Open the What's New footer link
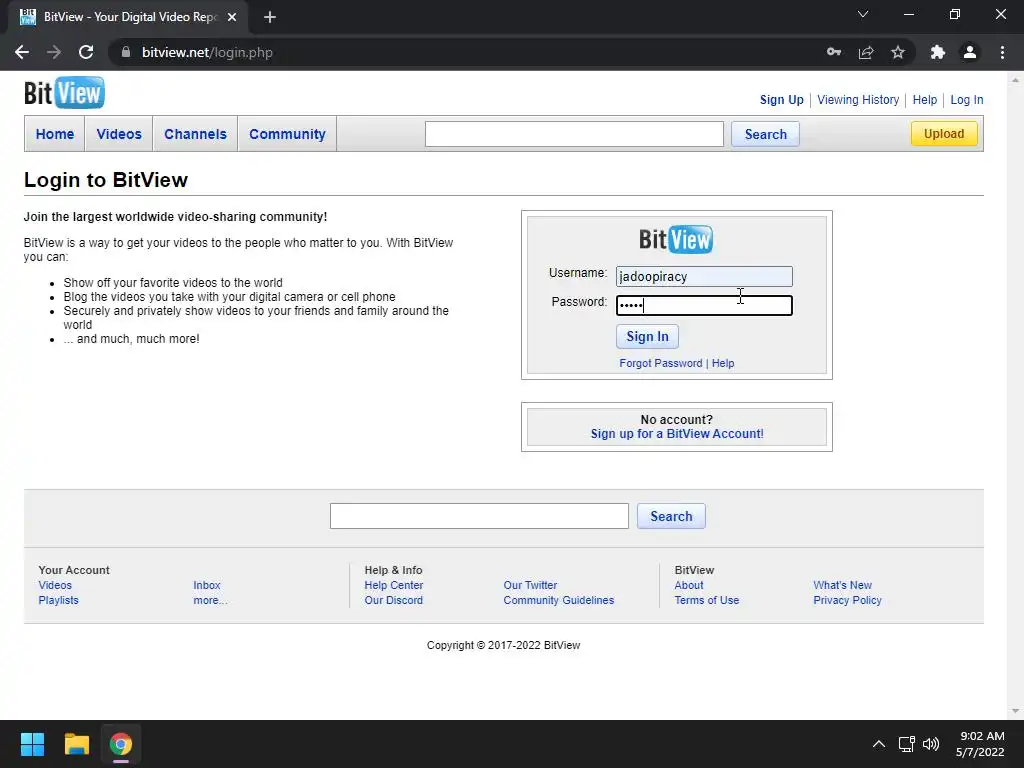Screen dimensions: 1024x768 click(842, 585)
